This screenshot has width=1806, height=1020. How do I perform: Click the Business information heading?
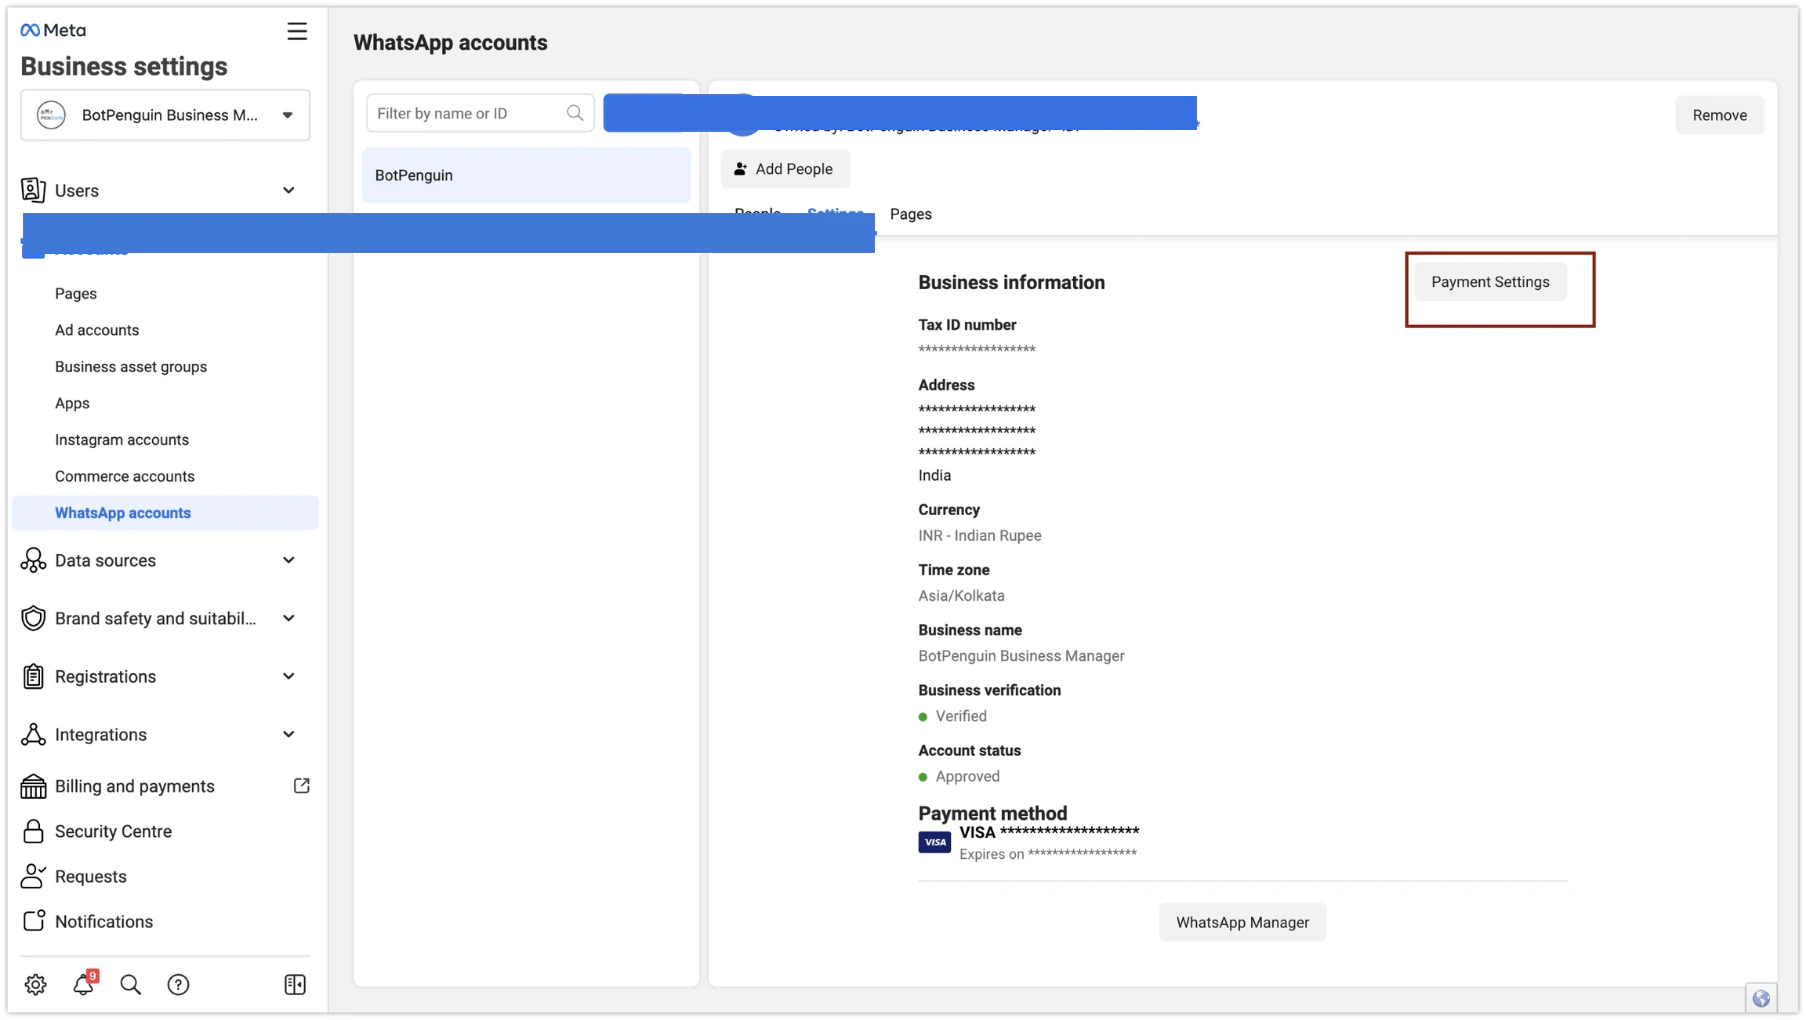[x=1011, y=282]
